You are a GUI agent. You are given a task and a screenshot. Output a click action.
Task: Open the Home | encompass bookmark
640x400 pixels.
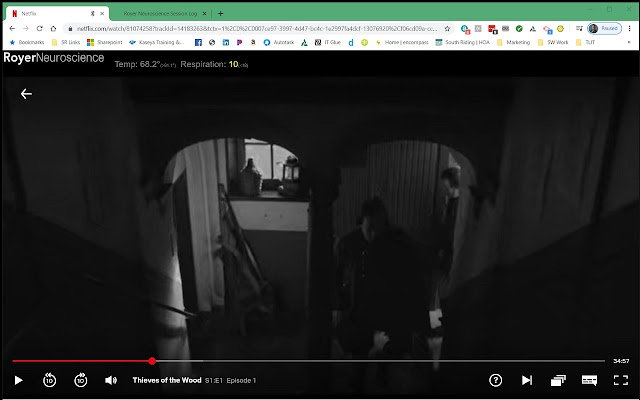(402, 42)
